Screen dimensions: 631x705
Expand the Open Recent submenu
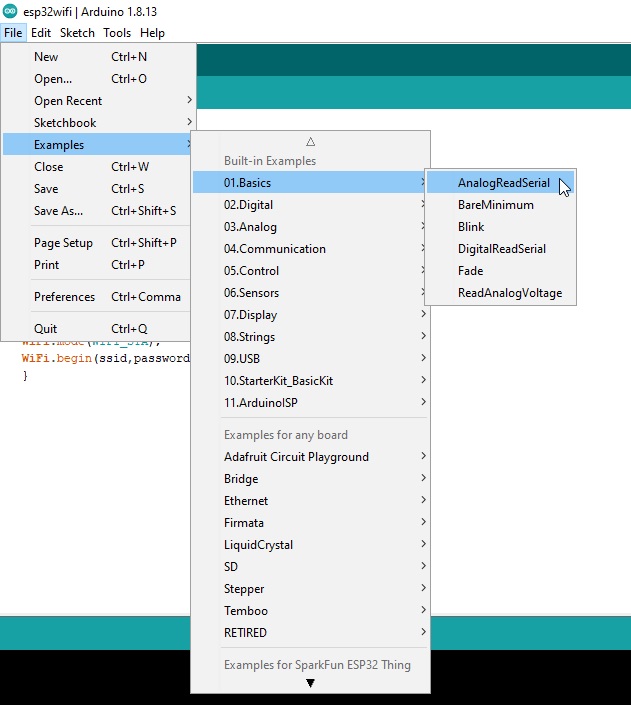[98, 101]
